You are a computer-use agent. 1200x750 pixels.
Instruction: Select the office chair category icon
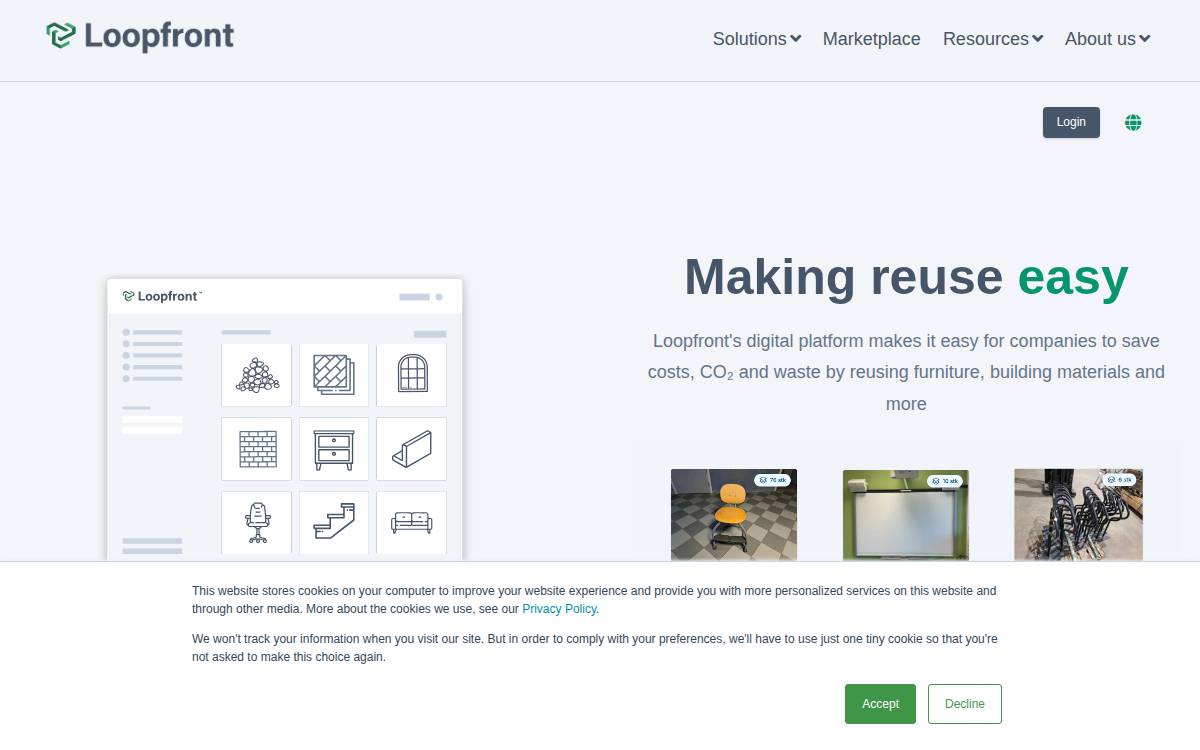point(257,522)
